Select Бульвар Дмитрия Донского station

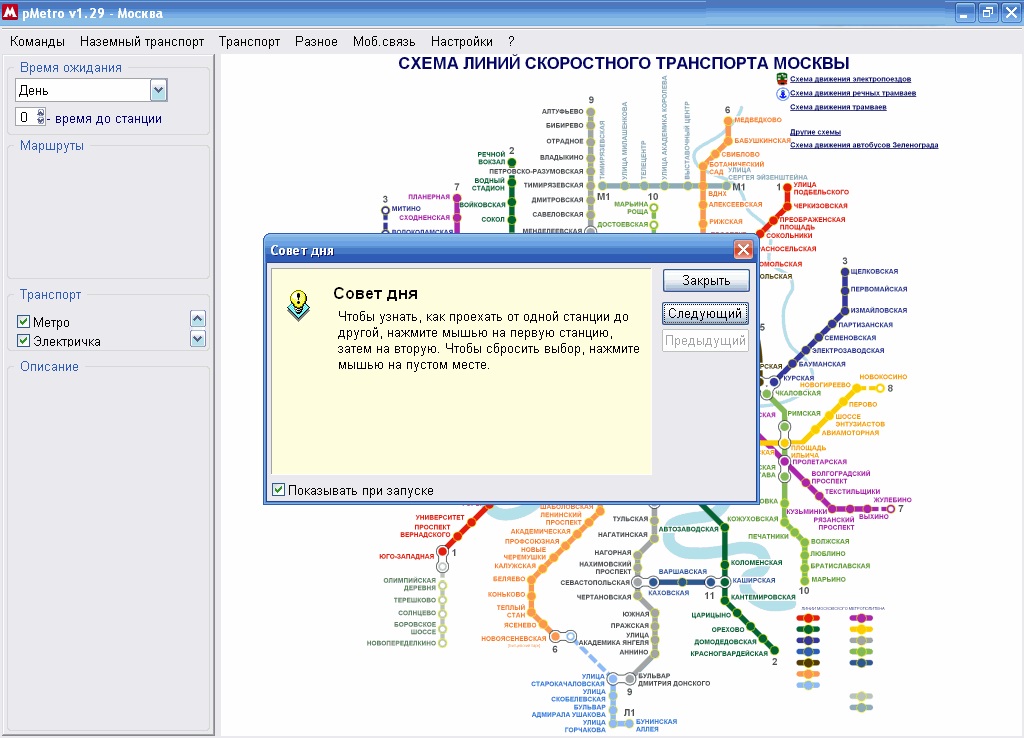(x=630, y=679)
